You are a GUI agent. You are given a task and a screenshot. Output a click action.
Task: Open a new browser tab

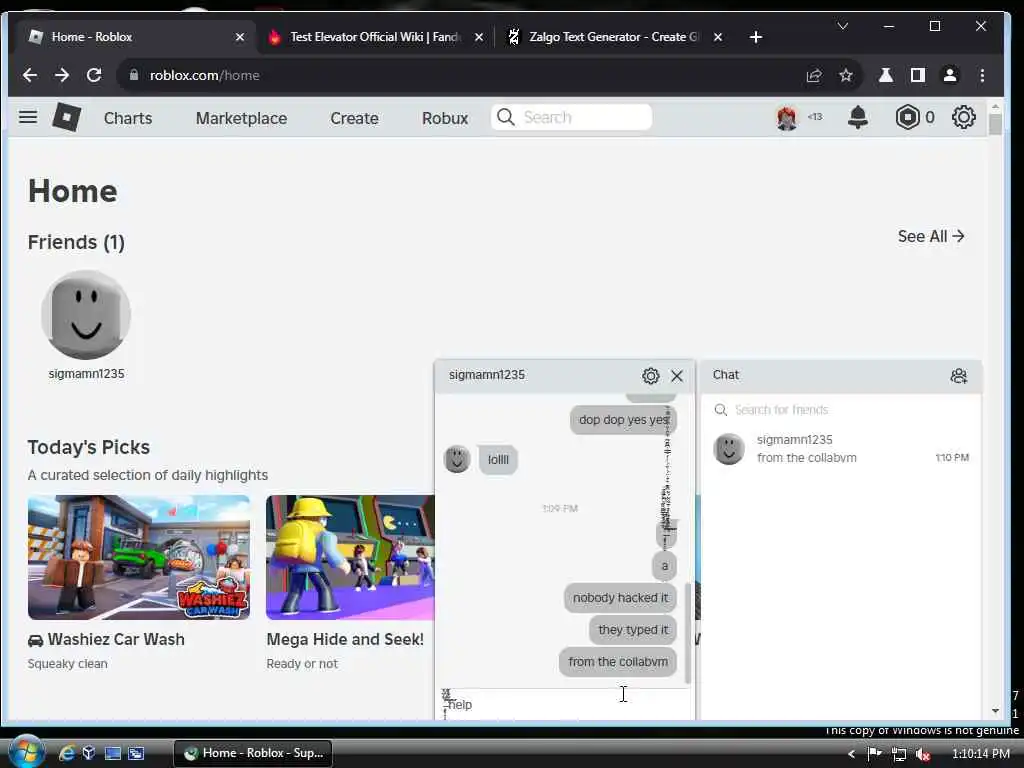(x=756, y=37)
